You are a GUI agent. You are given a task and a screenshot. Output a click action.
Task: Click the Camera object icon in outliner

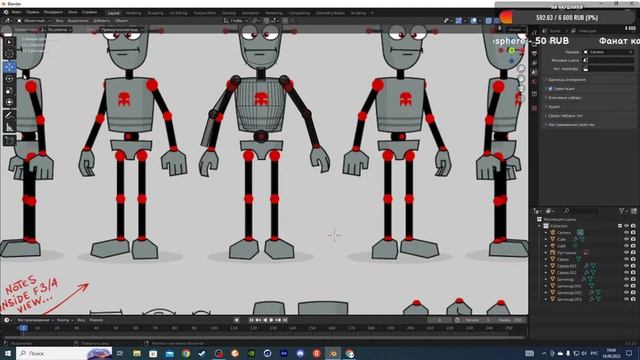553,233
